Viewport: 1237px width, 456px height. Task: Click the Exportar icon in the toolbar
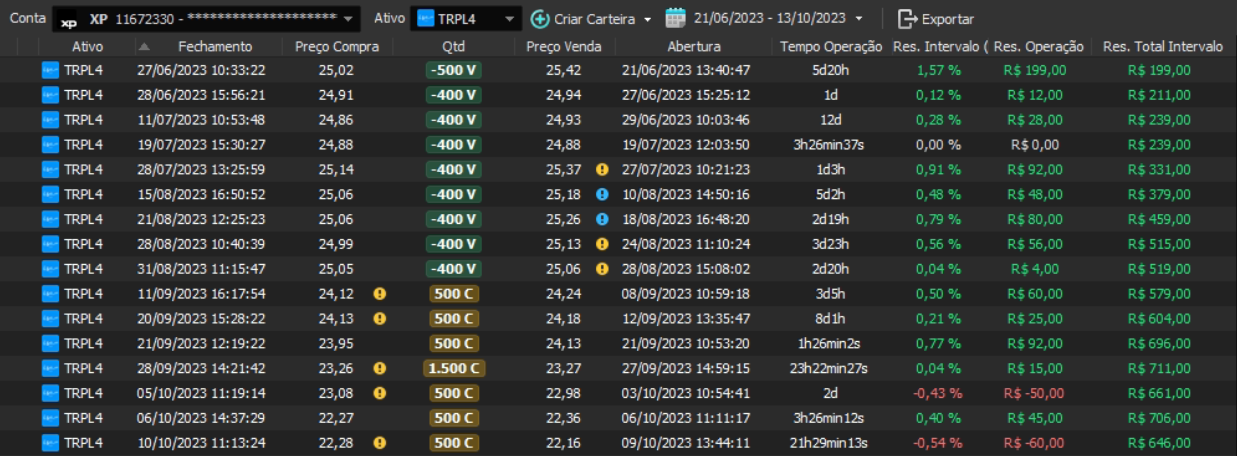(907, 19)
